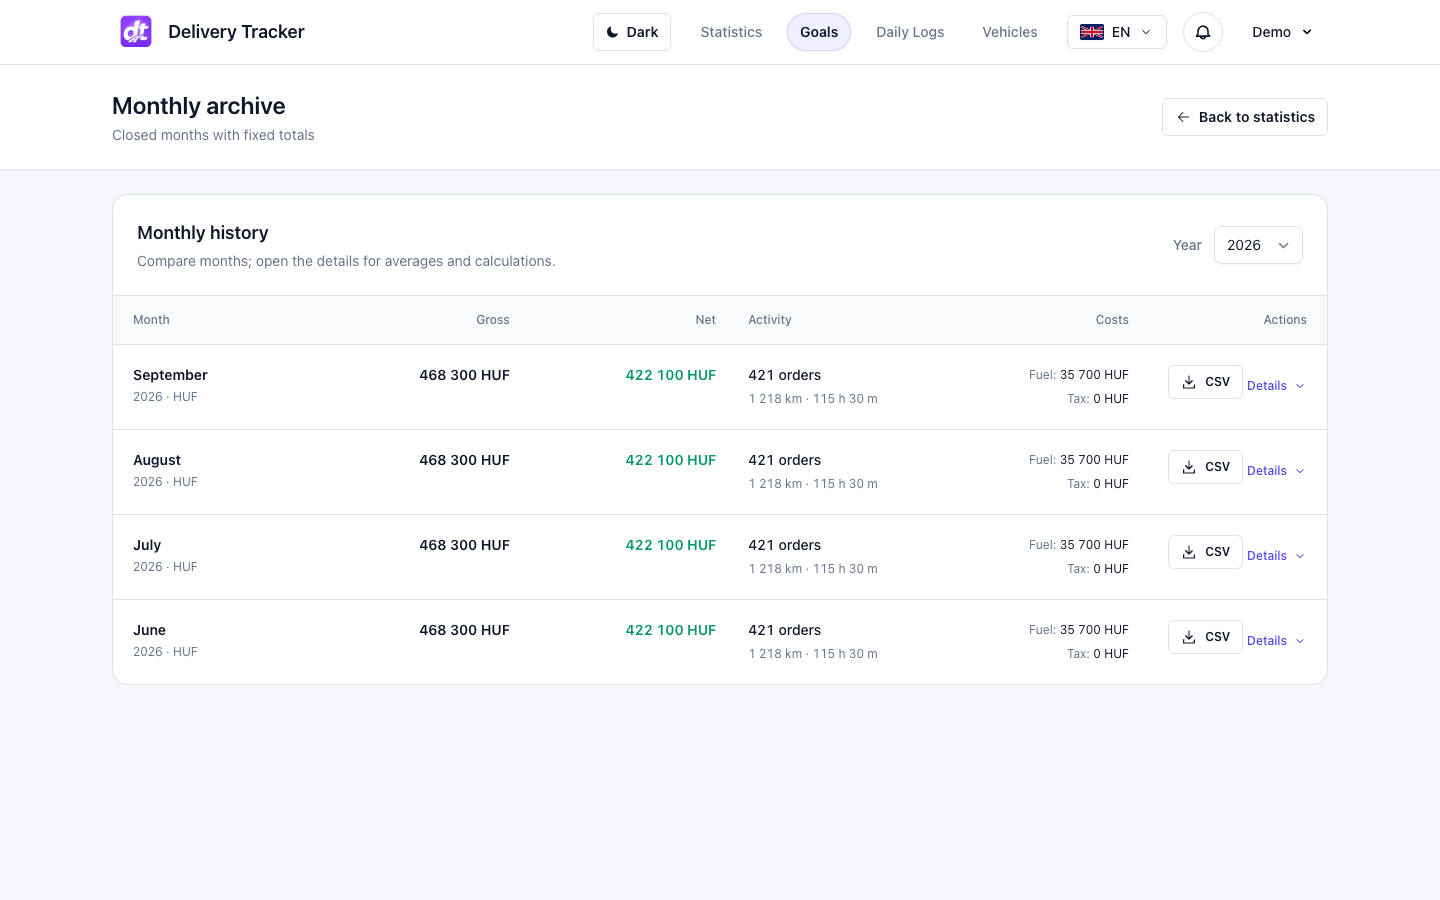This screenshot has height=900, width=1440.
Task: Click the Monthly history heading
Action: click(203, 233)
